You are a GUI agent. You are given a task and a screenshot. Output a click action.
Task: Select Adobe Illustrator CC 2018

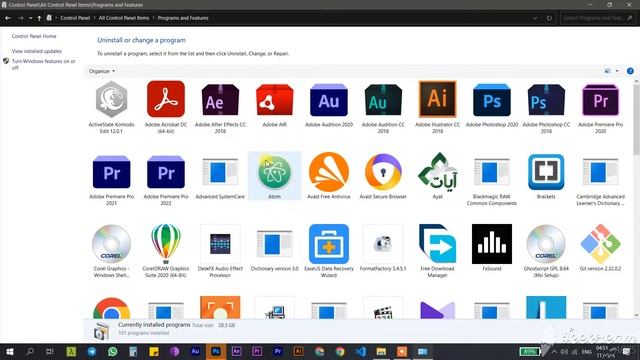(x=437, y=107)
